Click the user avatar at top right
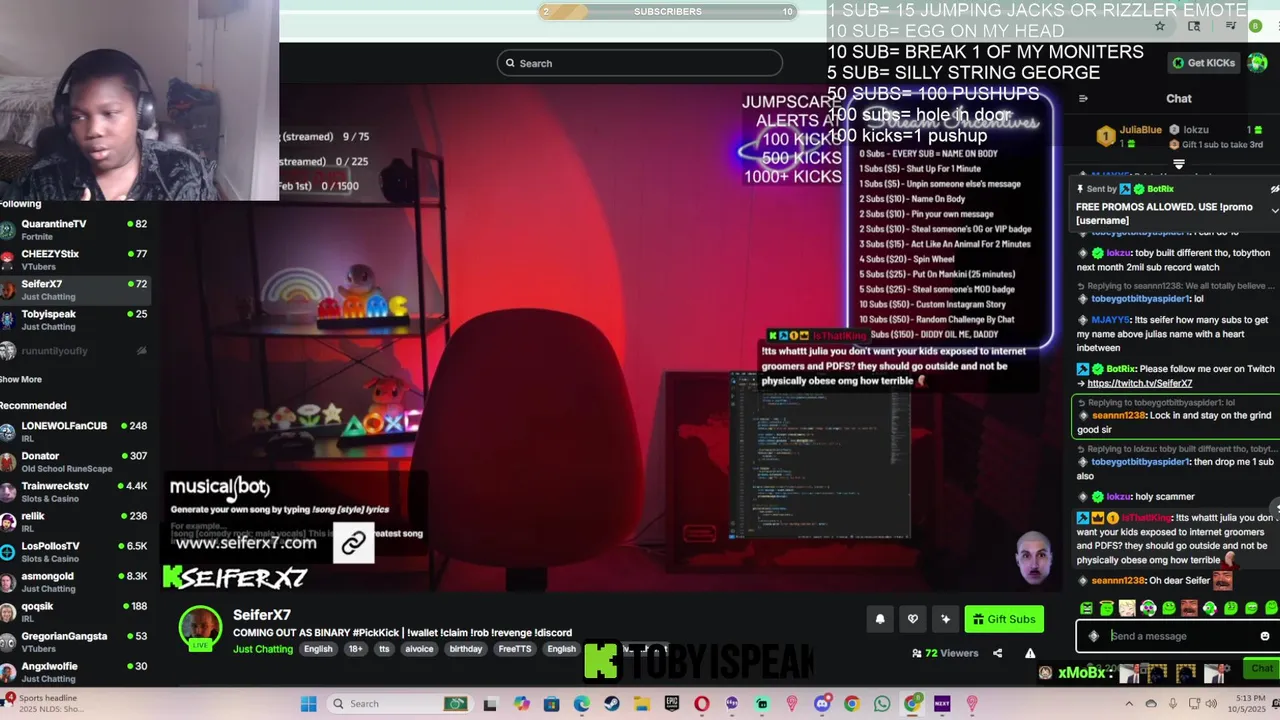The image size is (1280, 720). point(1258,63)
